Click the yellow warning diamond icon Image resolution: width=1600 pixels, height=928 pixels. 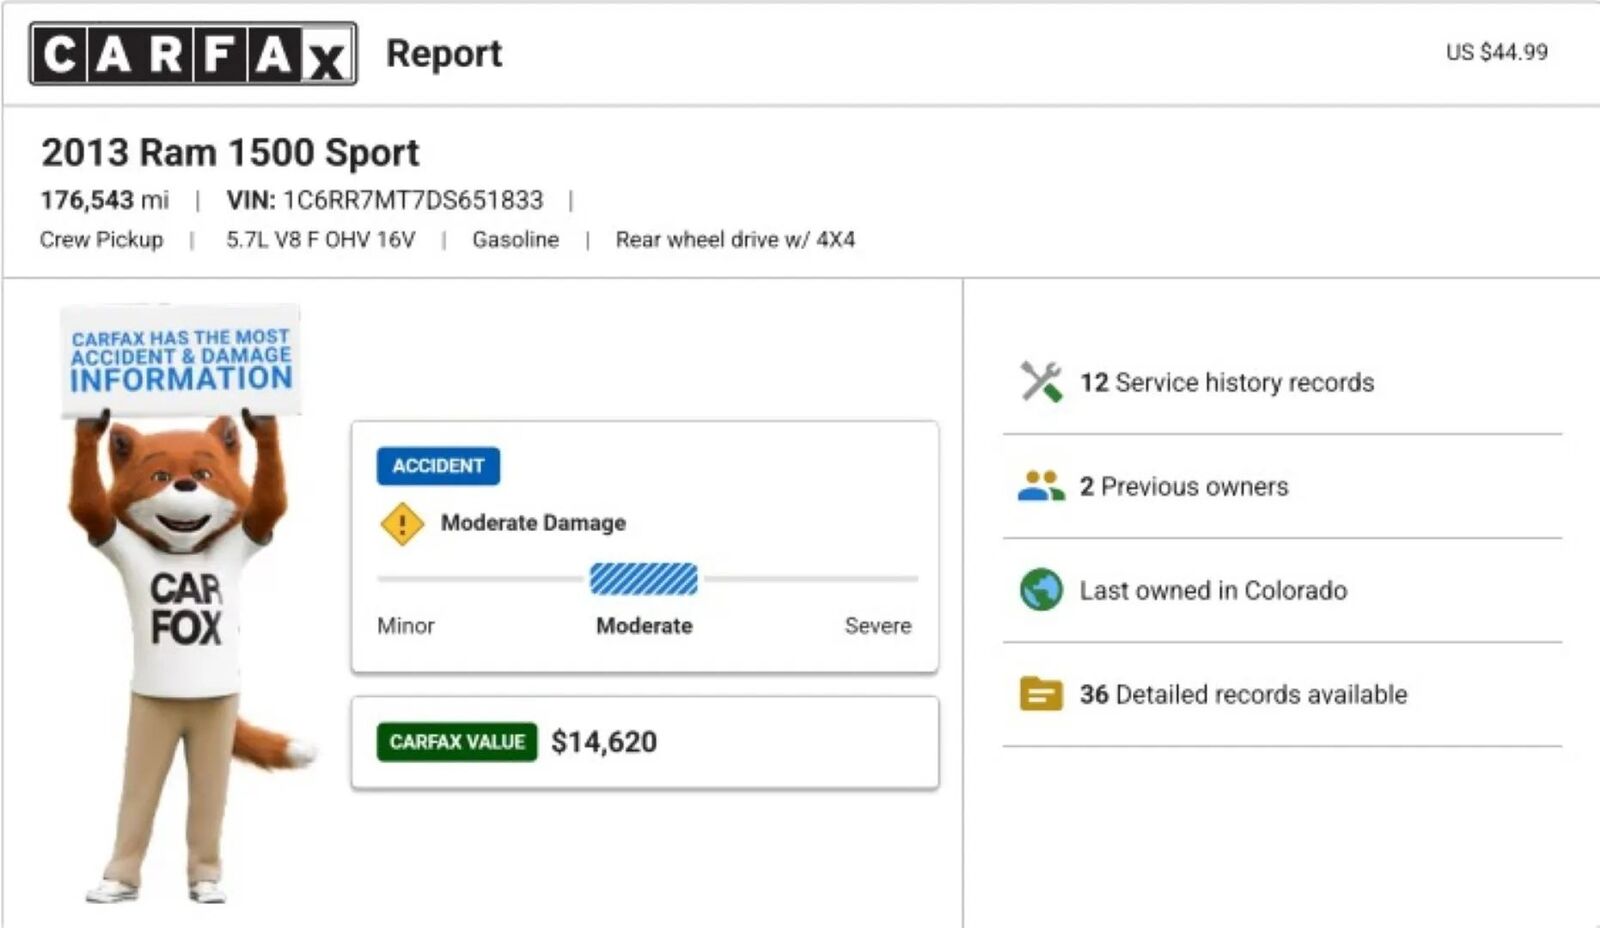402,523
